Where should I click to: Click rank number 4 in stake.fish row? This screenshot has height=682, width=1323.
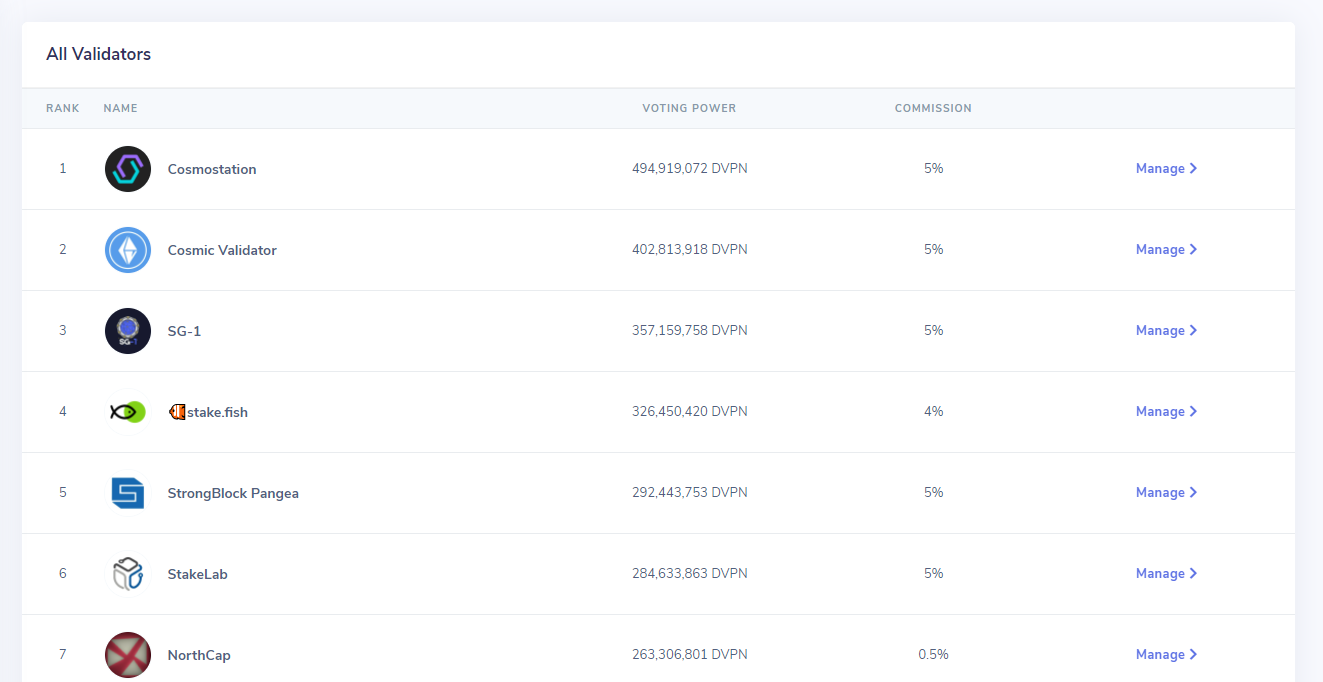63,412
